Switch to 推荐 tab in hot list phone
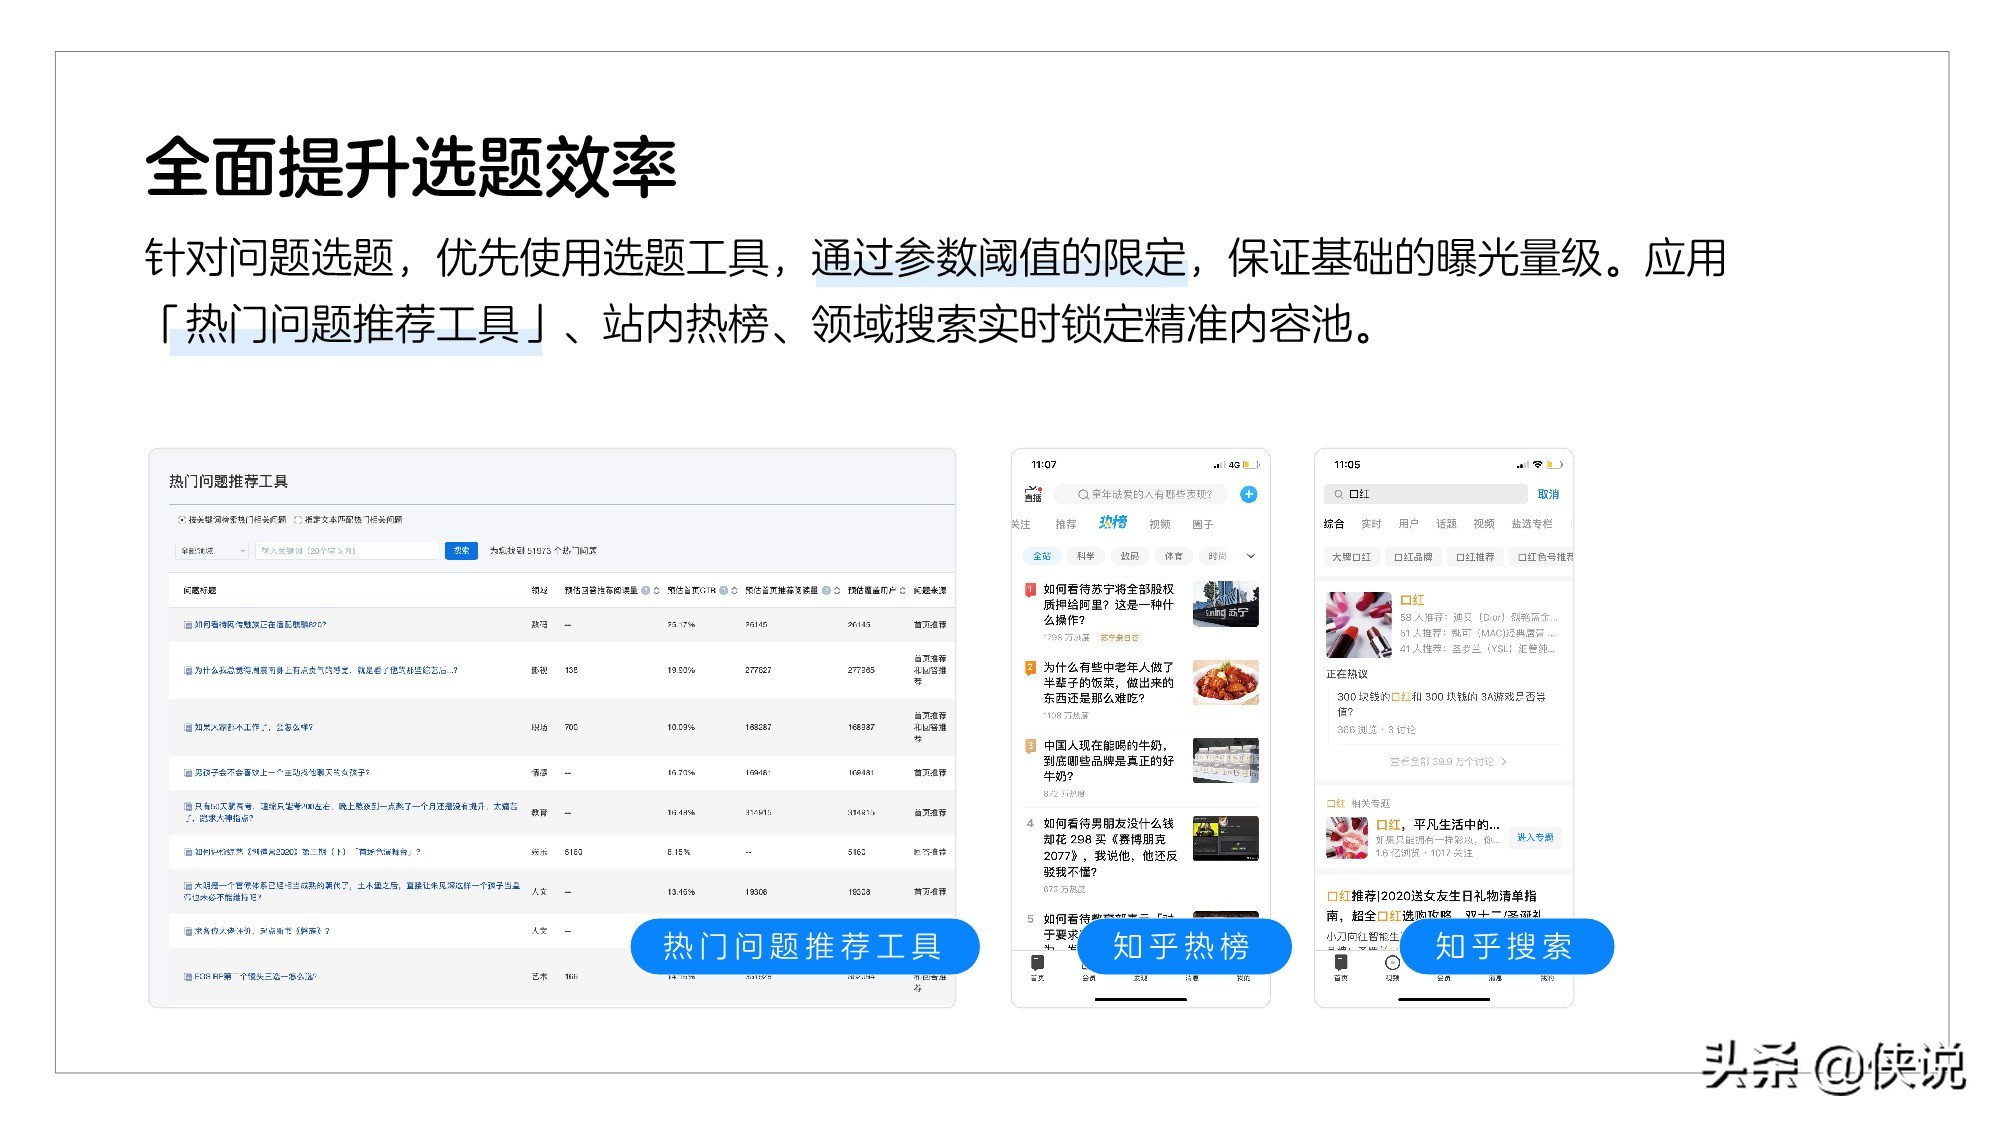The width and height of the screenshot is (2000, 1125). click(1066, 524)
